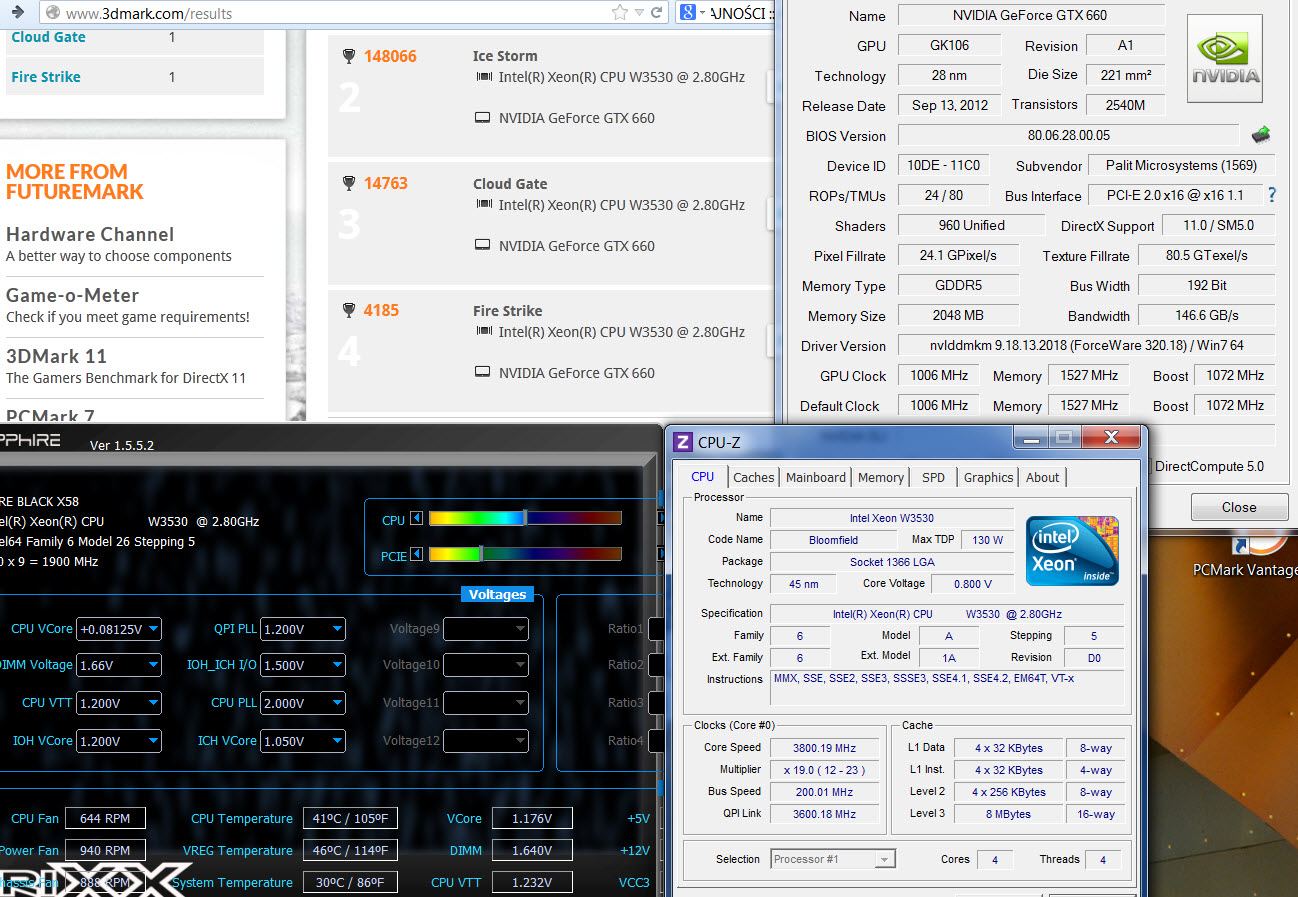Click the Voltages section label
The height and width of the screenshot is (897, 1298).
click(497, 594)
